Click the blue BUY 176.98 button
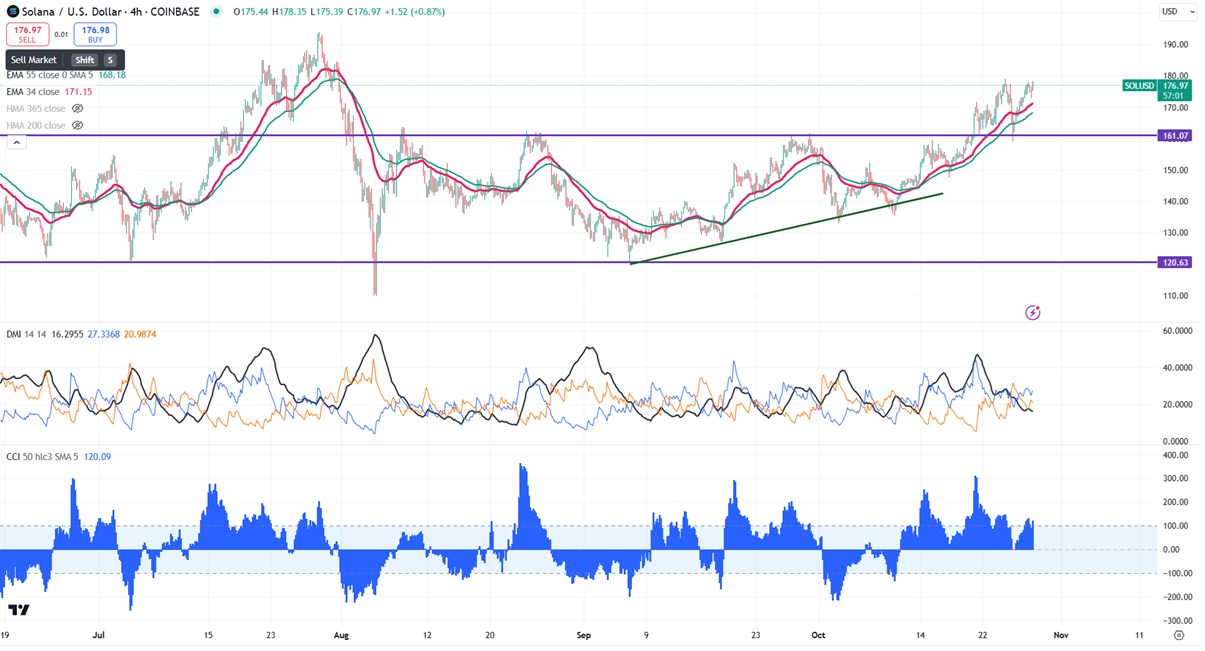Viewport: 1205px width, 651px height. click(95, 35)
